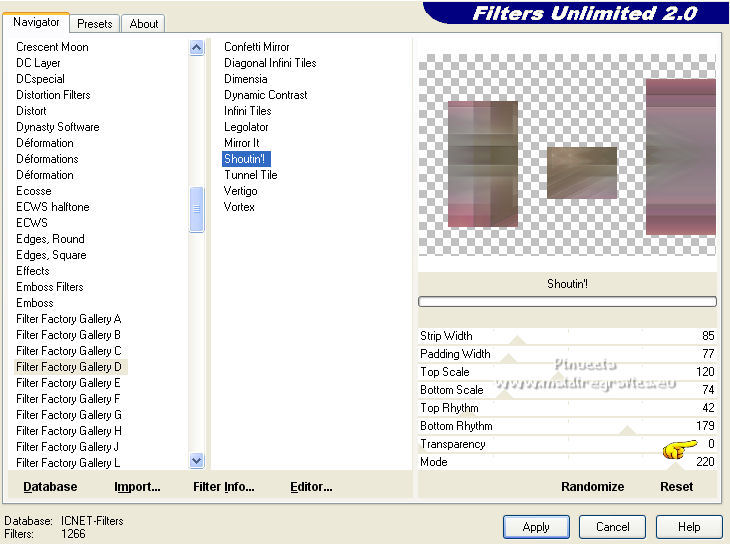
Task: Choose the Dimensia filter
Action: 245,79
